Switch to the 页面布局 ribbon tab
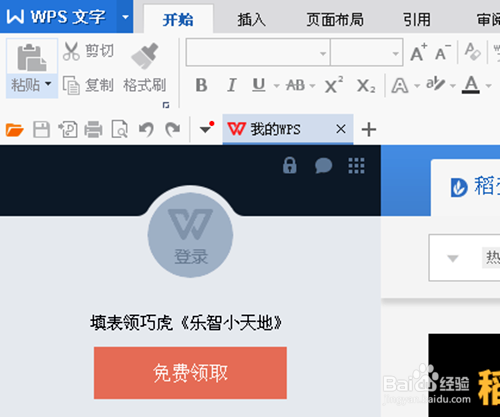The width and height of the screenshot is (500, 417). click(x=335, y=20)
